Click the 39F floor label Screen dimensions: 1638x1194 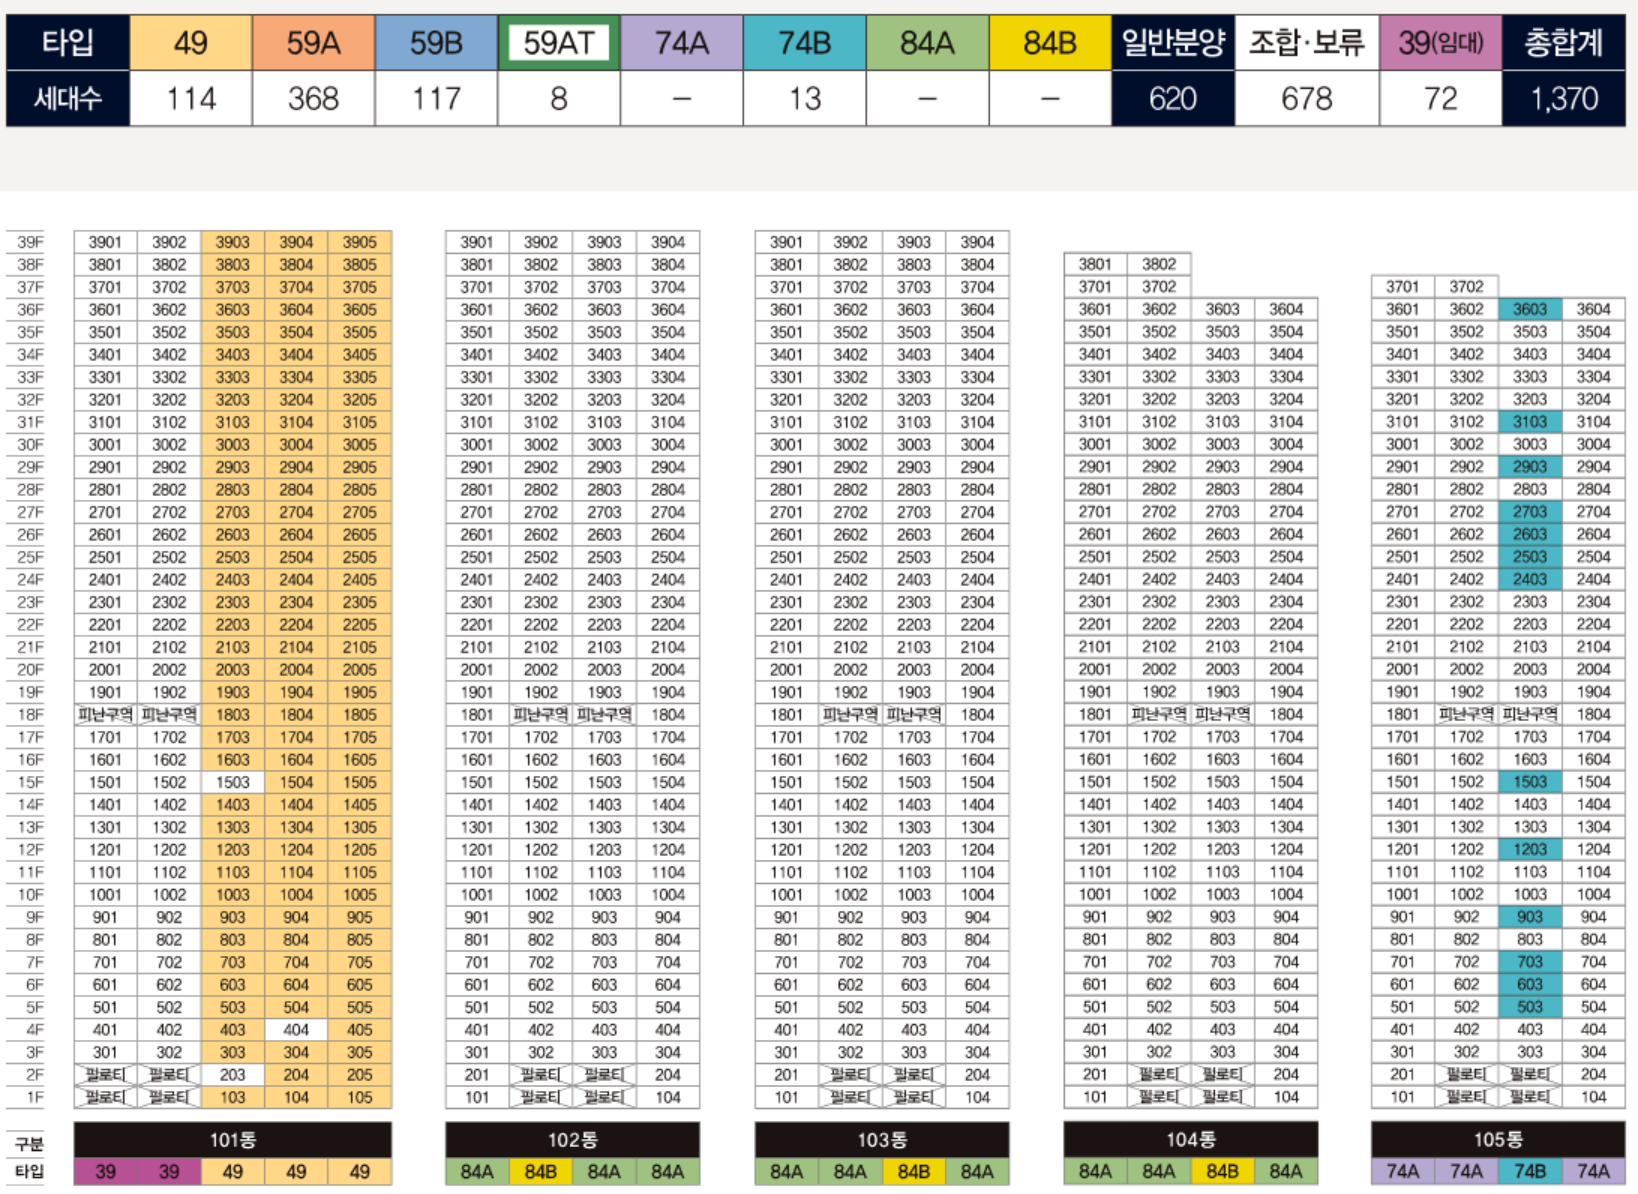[x=30, y=242]
